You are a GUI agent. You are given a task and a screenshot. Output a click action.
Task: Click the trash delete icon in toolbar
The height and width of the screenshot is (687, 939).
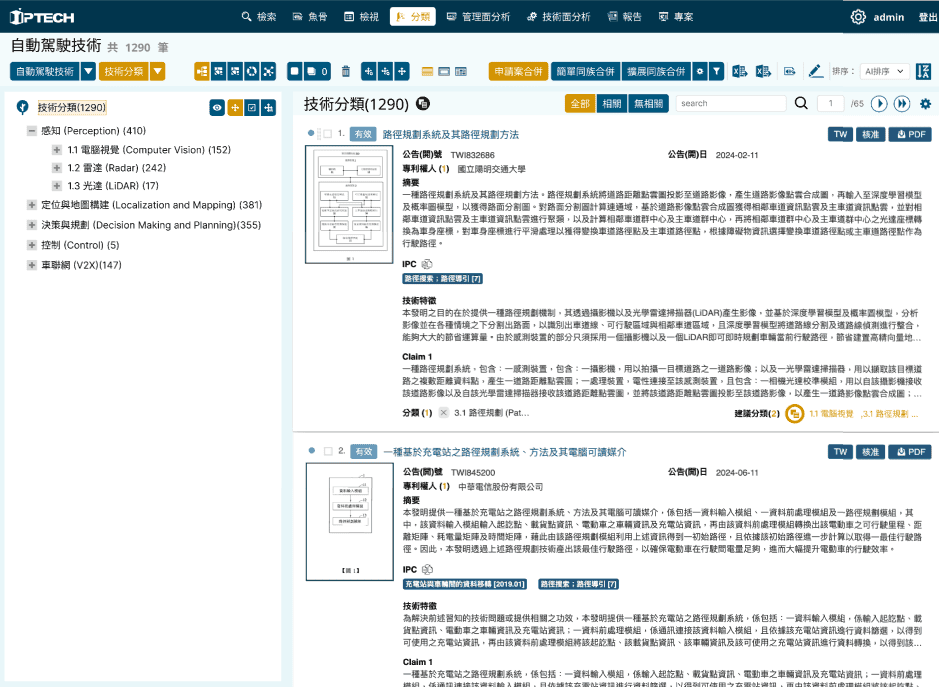[x=346, y=71]
